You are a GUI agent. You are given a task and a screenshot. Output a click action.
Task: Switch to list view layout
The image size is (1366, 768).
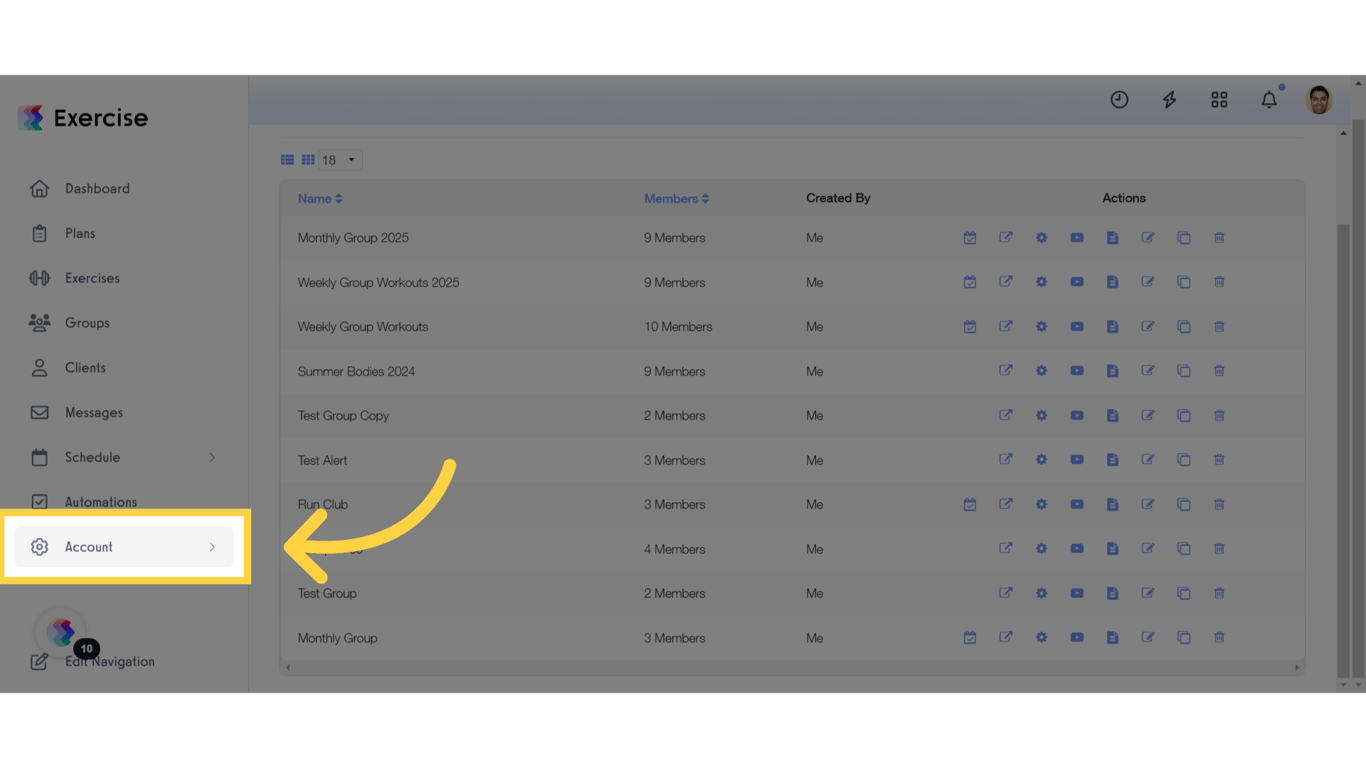(287, 160)
